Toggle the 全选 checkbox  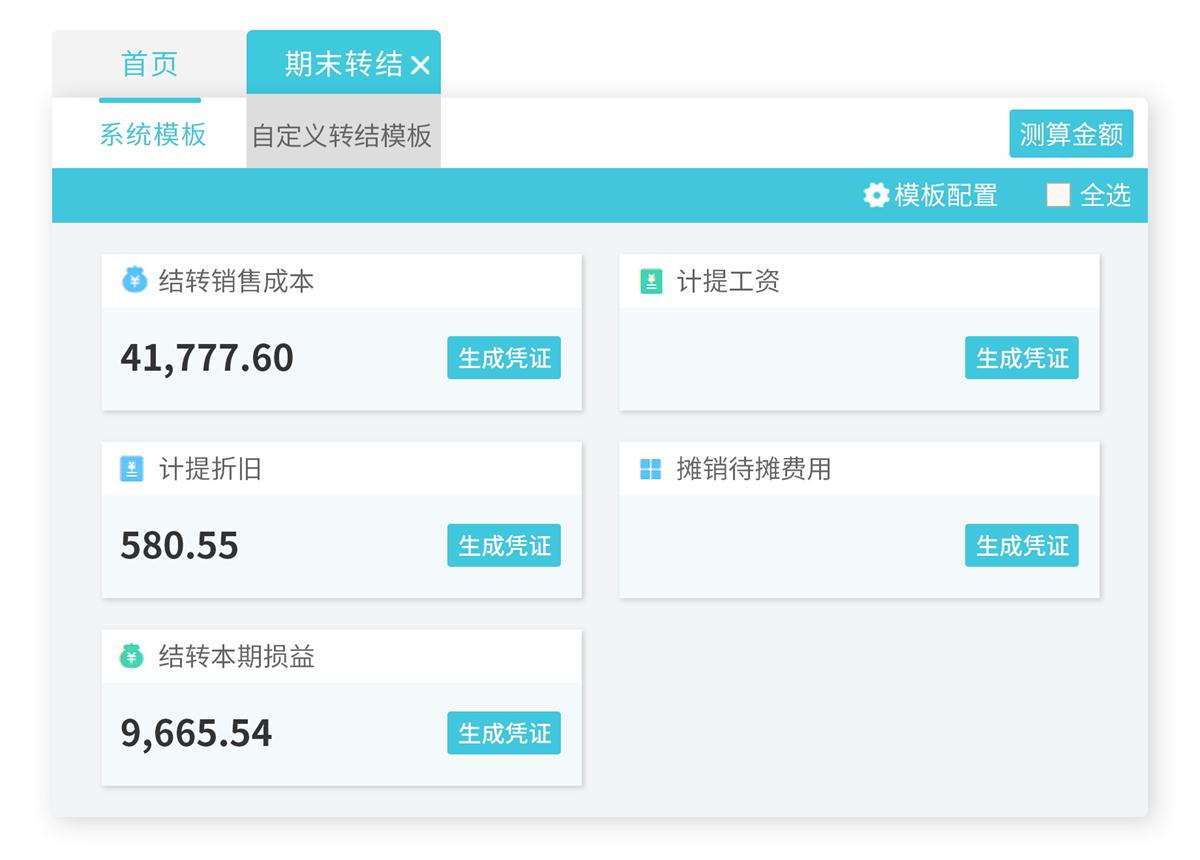point(1058,195)
